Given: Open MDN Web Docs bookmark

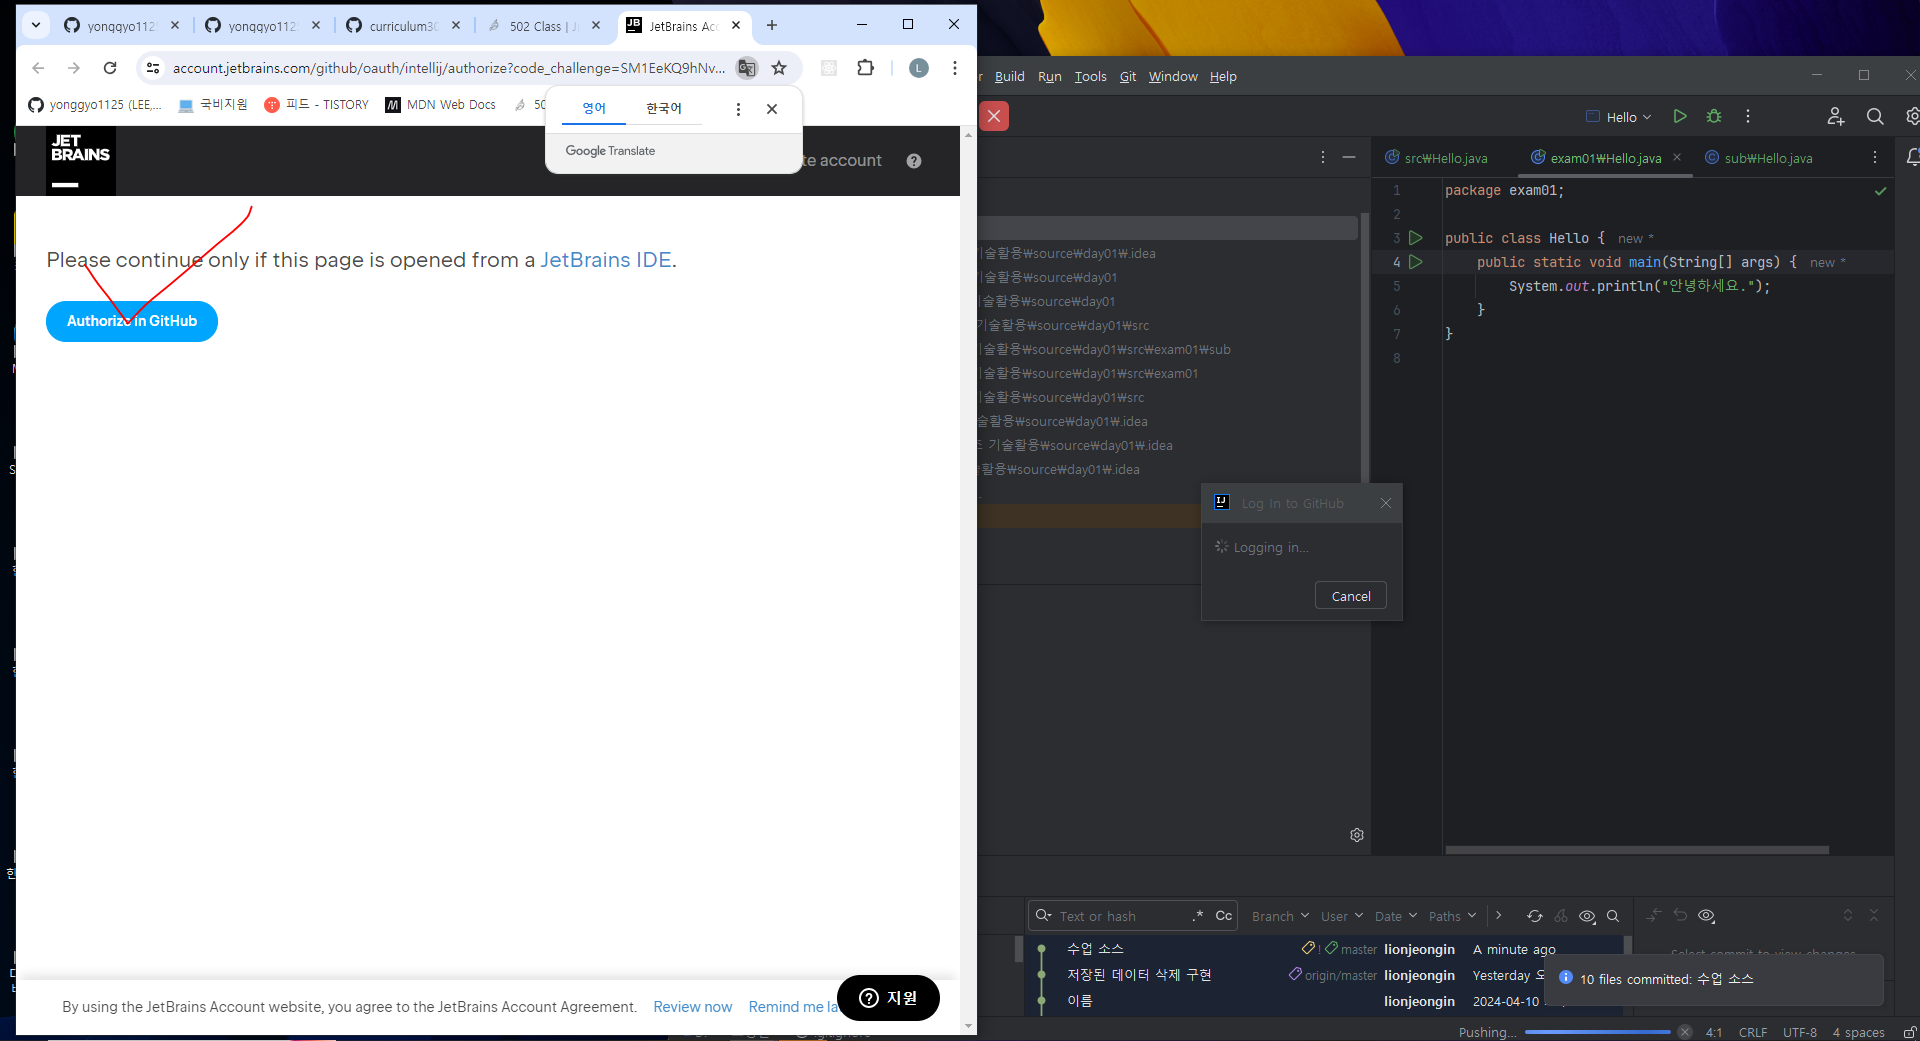Looking at the screenshot, I should 441,104.
